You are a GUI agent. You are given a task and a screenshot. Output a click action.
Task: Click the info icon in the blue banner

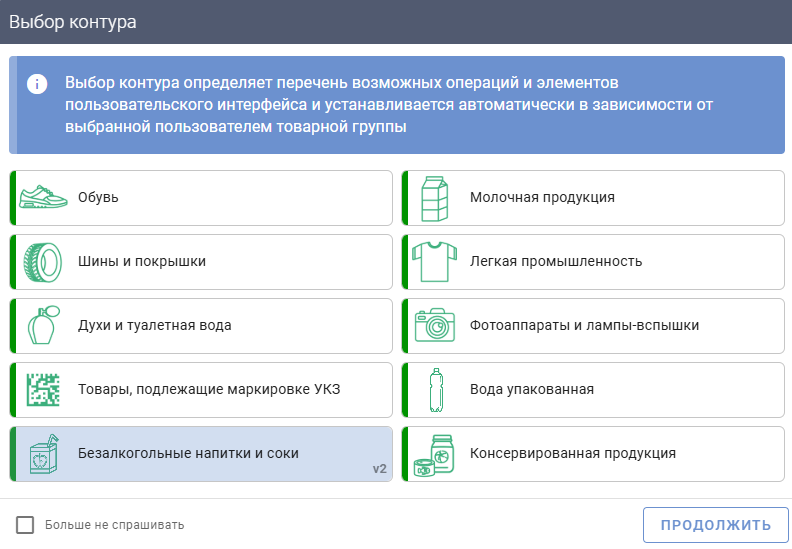click(x=37, y=83)
